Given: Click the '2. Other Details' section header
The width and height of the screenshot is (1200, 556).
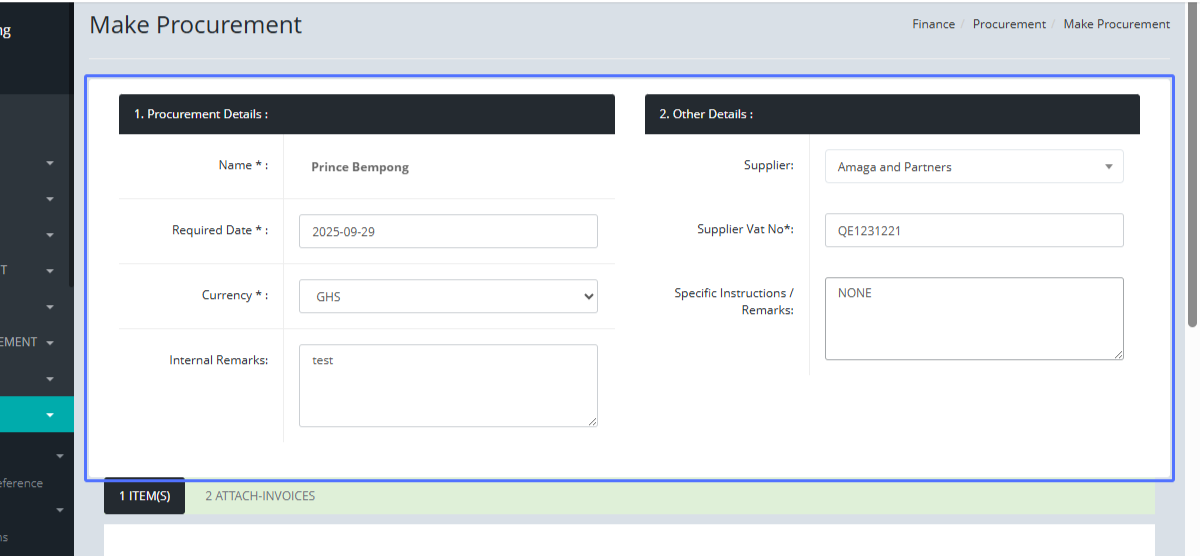Looking at the screenshot, I should click(892, 114).
